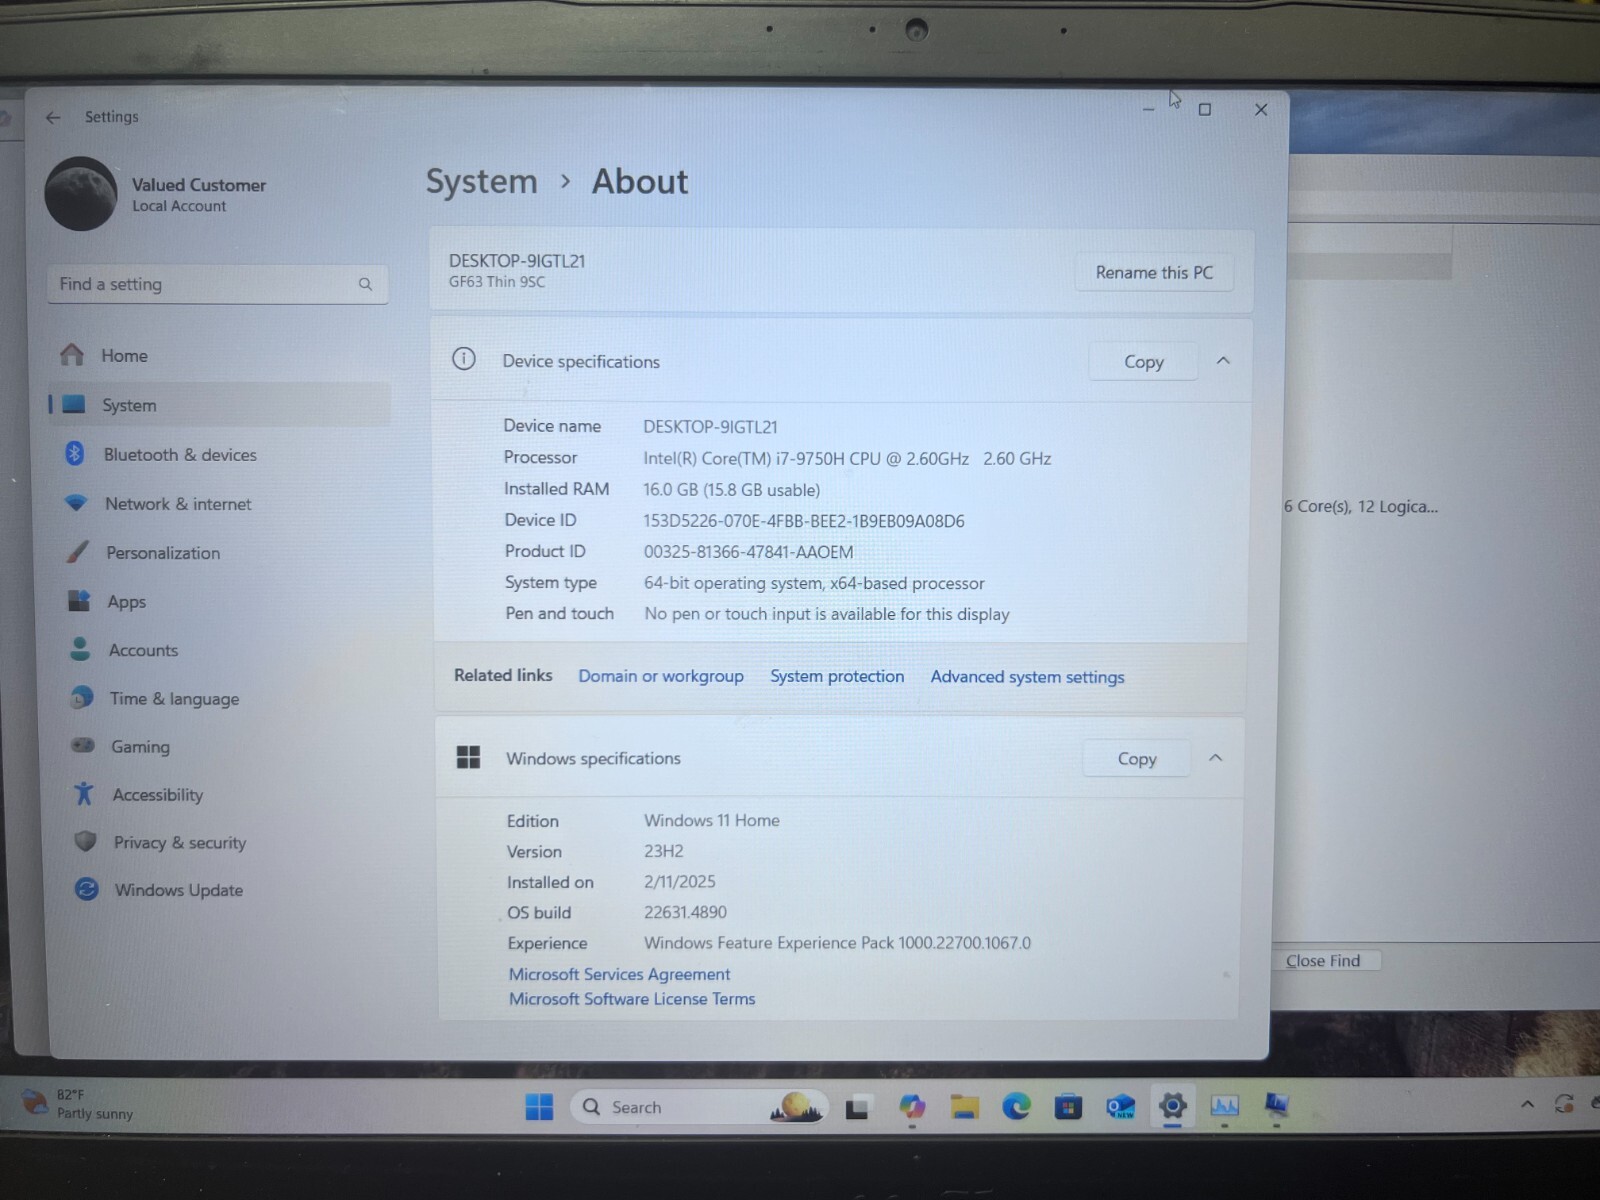Viewport: 1600px width, 1200px height.
Task: Click the System breadcrumb in the header
Action: pyautogui.click(x=482, y=182)
